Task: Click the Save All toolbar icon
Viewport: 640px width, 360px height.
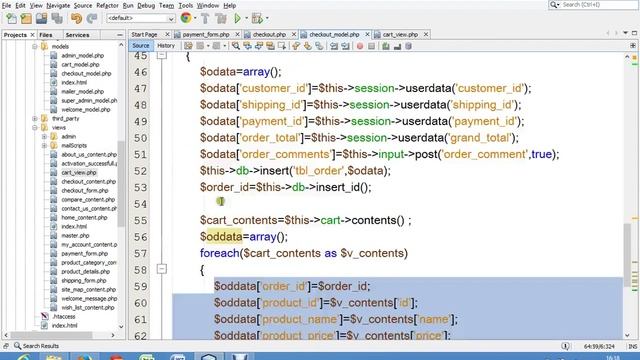Action: point(57,18)
